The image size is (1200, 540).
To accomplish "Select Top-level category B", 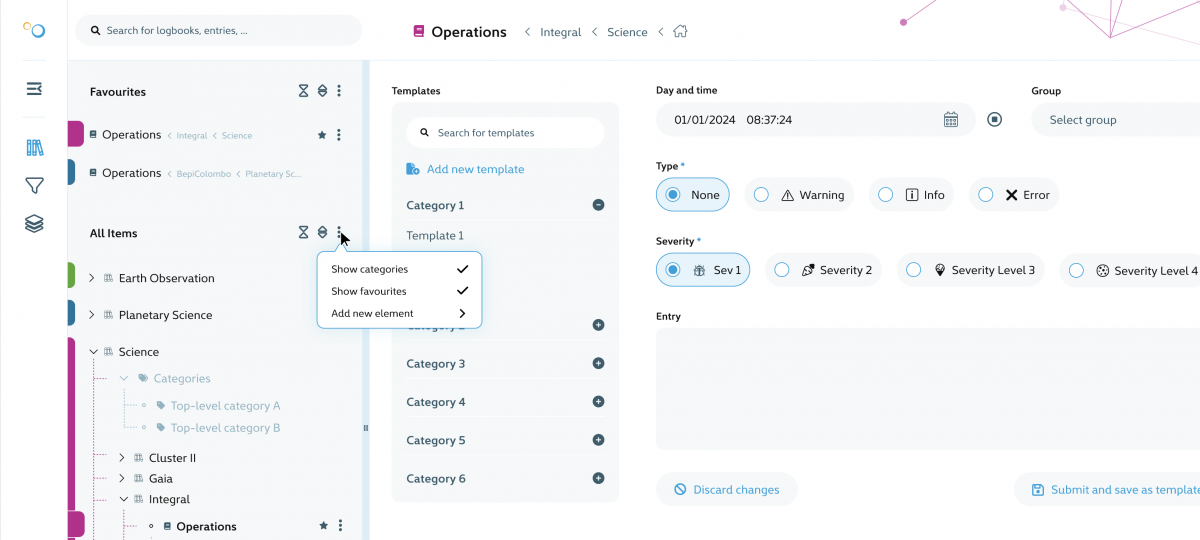I will 225,428.
